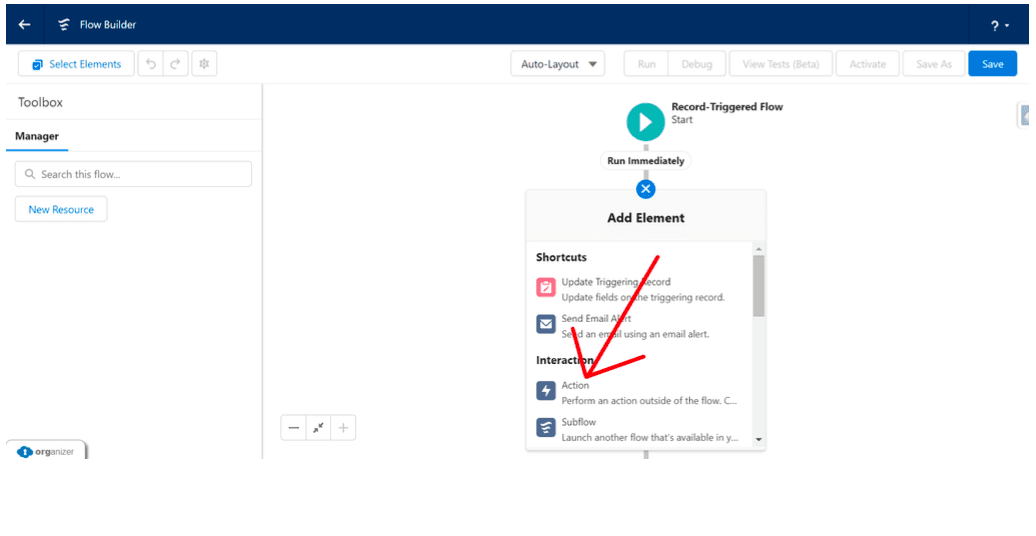Click the green Start play icon
The image size is (1036, 536).
(645, 122)
